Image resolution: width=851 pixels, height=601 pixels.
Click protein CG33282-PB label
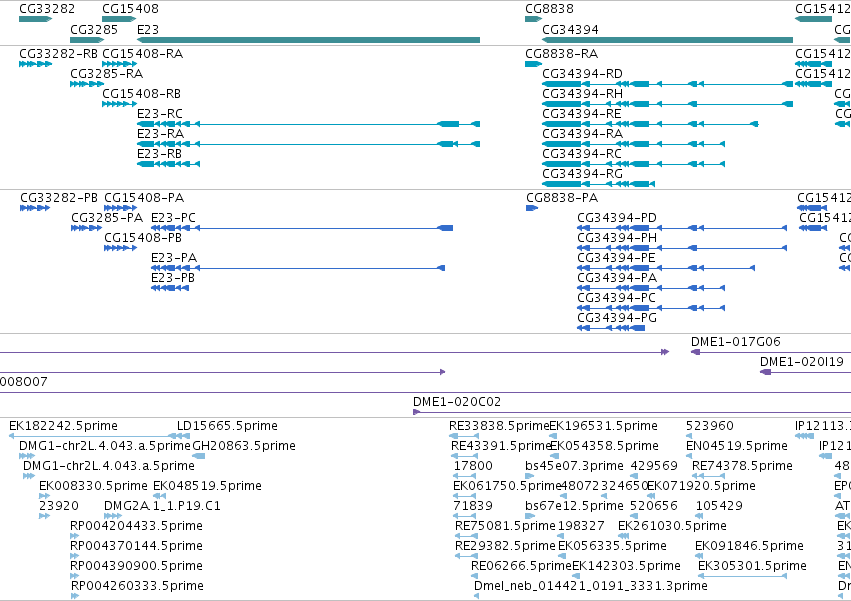pos(59,198)
